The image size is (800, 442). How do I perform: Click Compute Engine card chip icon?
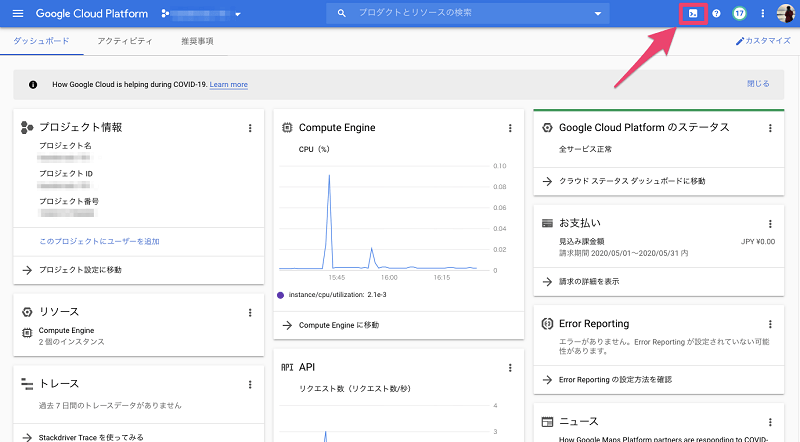point(287,128)
